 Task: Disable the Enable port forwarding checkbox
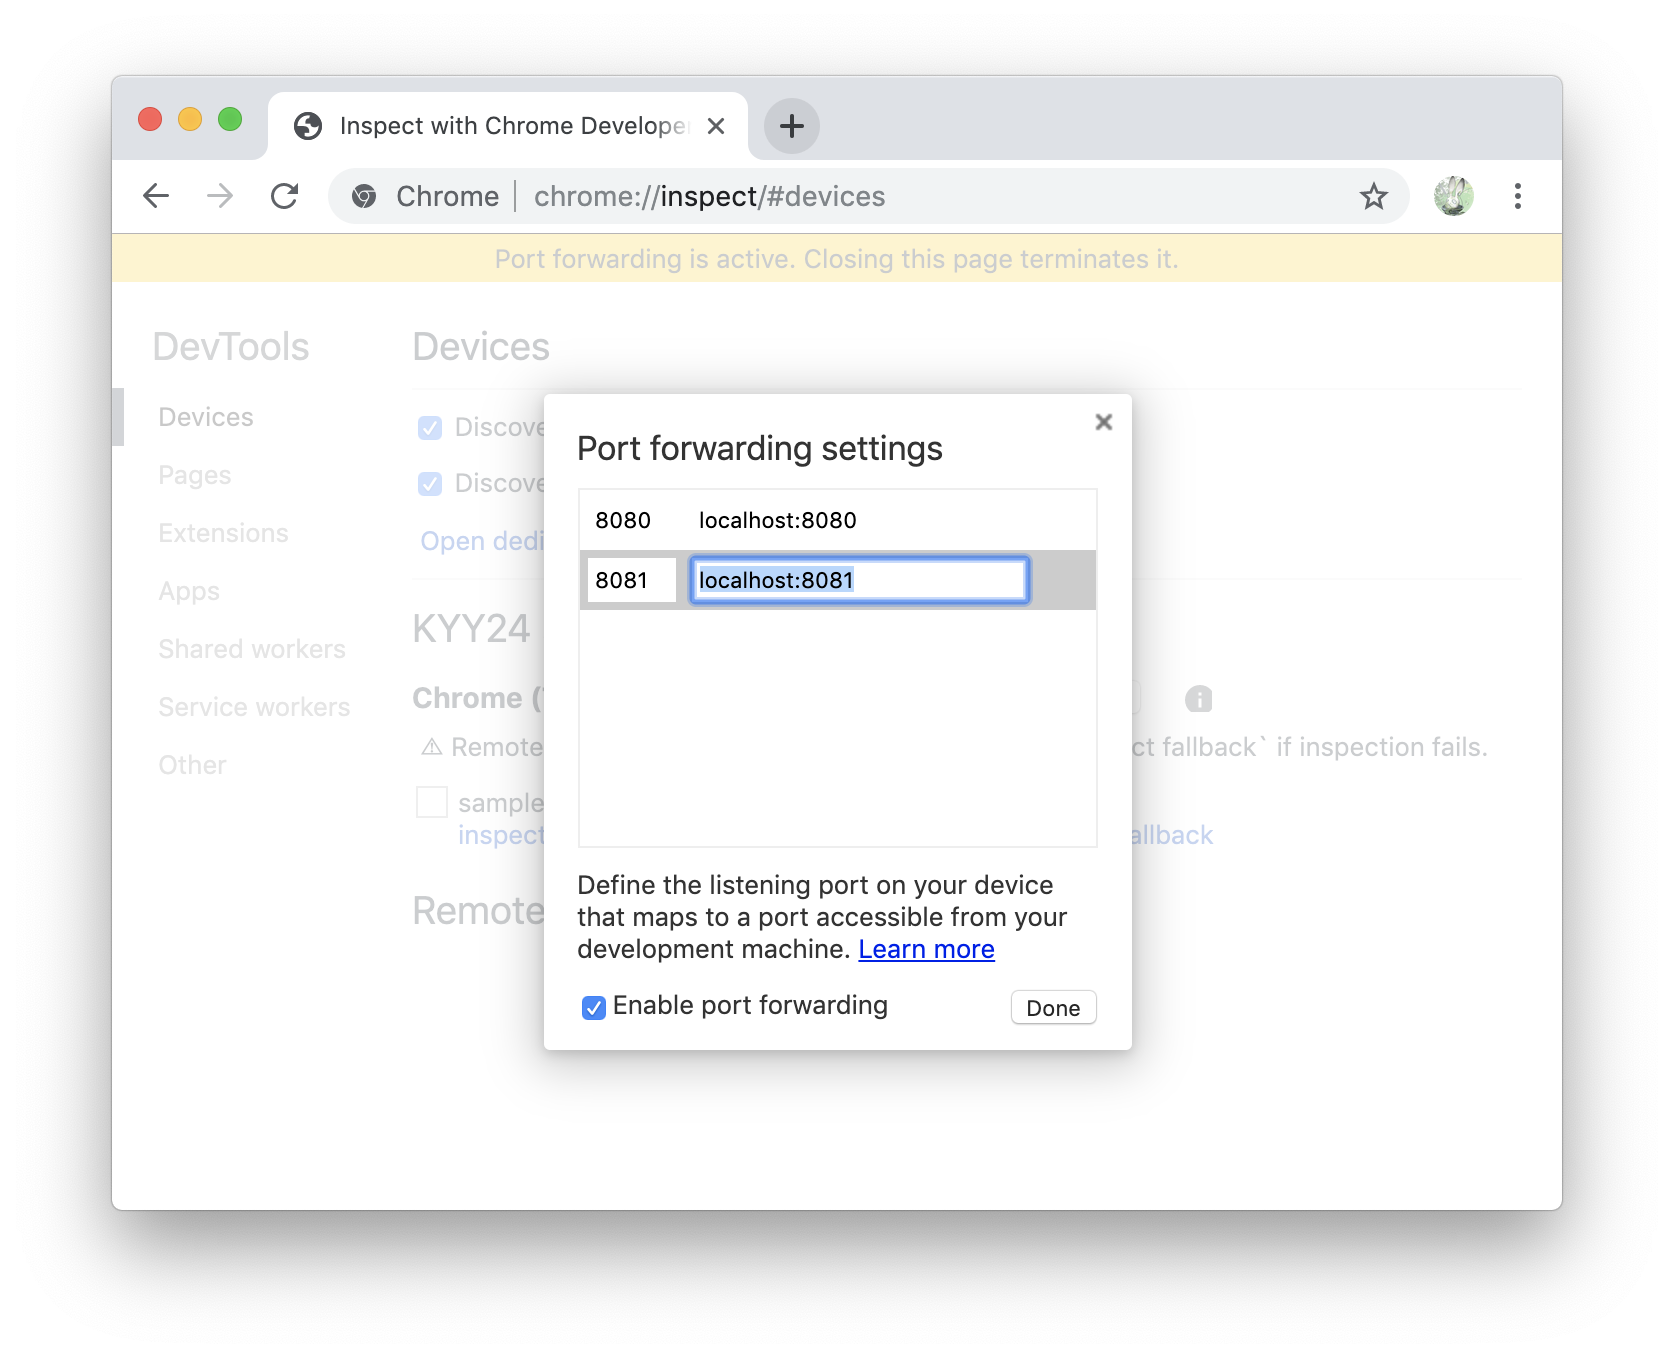[x=594, y=1008]
